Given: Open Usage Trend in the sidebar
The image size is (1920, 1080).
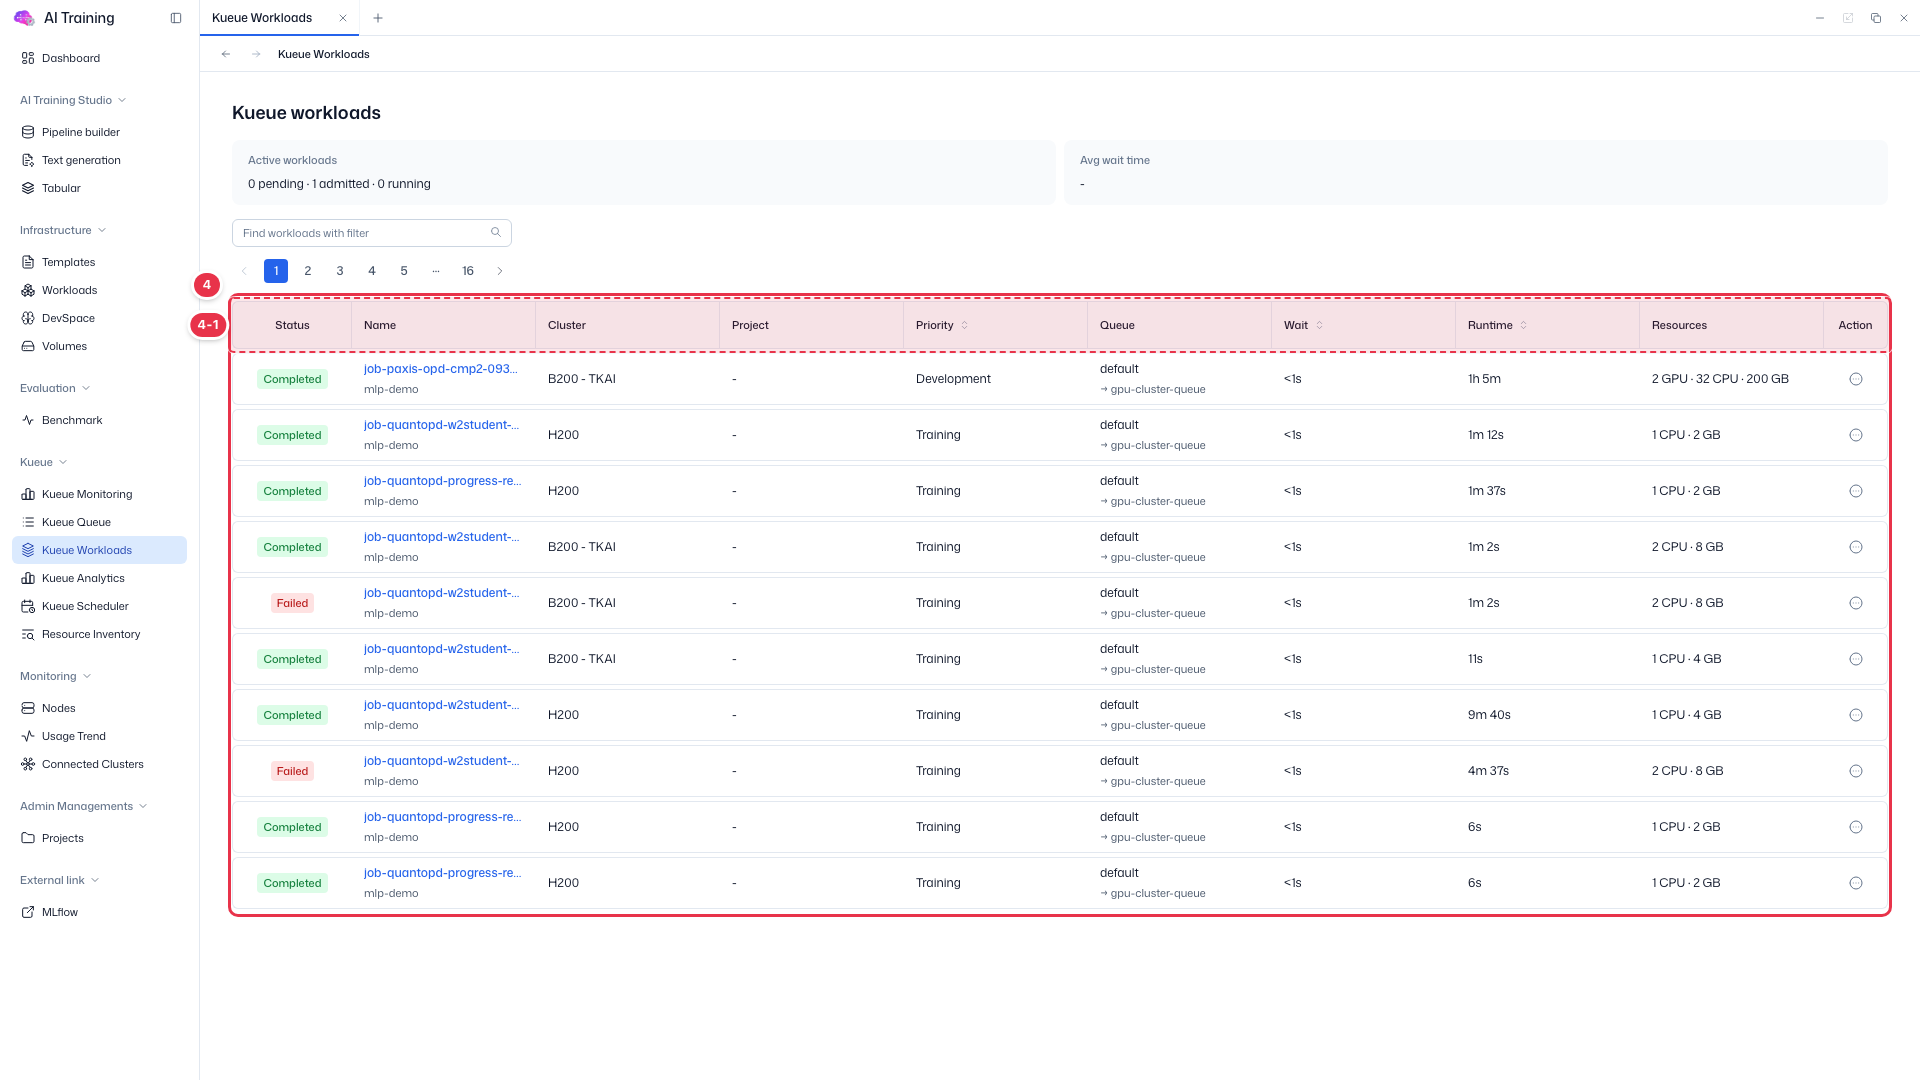Looking at the screenshot, I should [99, 736].
